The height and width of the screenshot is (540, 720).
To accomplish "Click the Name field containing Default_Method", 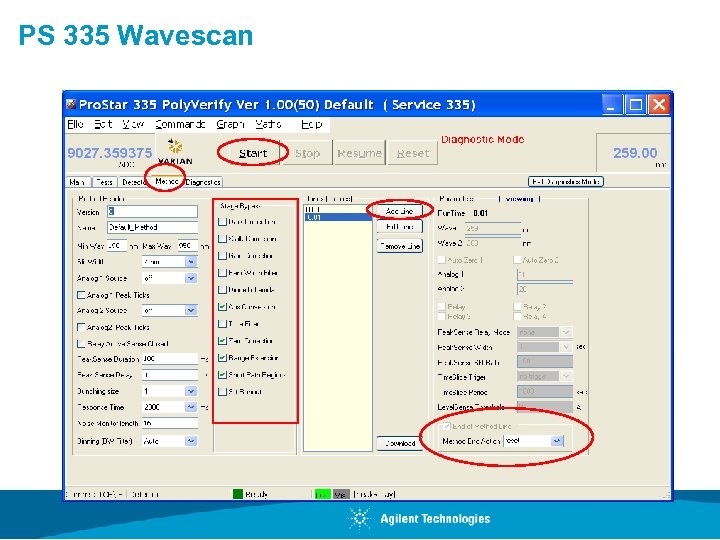I will (x=152, y=227).
